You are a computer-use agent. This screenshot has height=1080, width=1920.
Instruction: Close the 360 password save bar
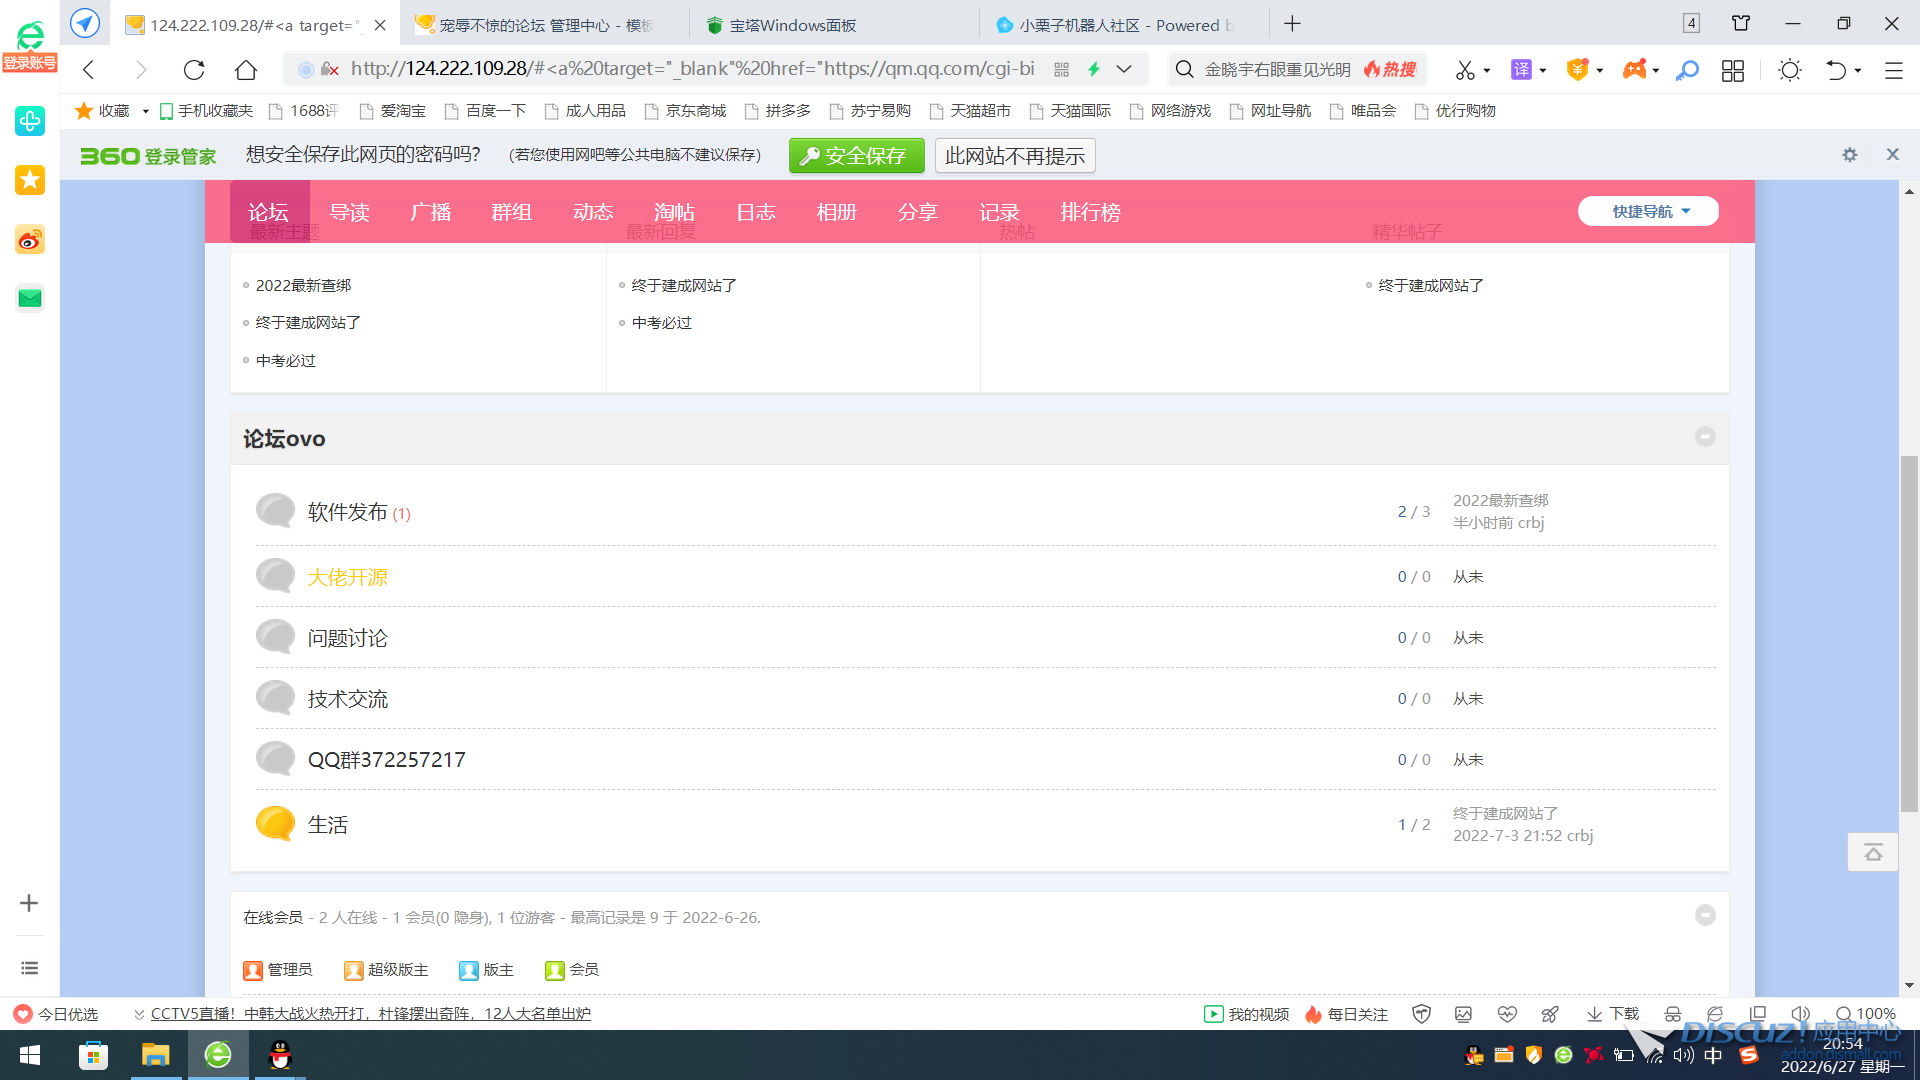1892,154
